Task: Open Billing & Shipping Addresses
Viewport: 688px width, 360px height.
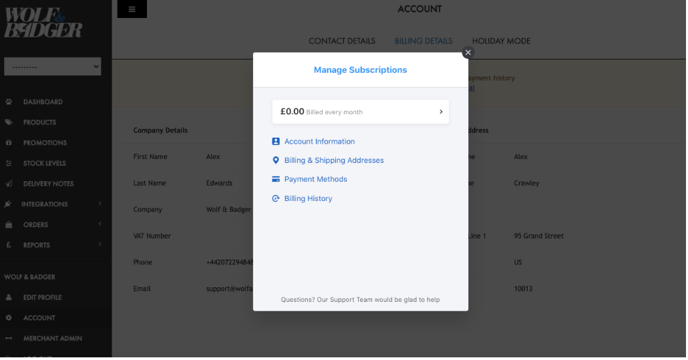Action: (x=334, y=160)
